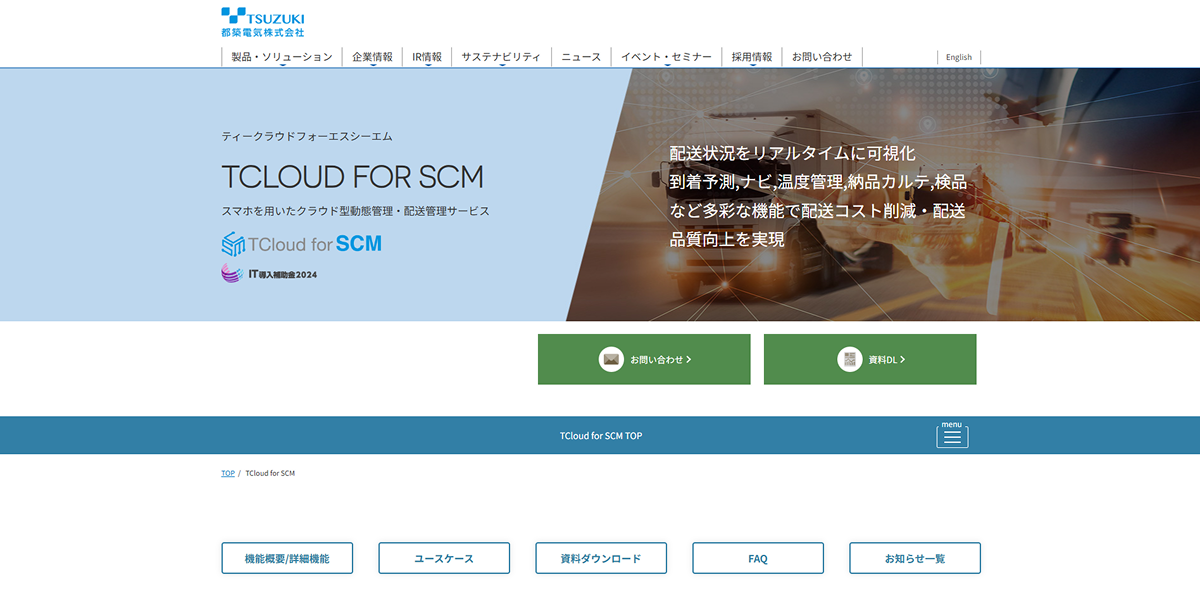This screenshot has height=599, width=1200.
Task: Select the 機能概要/詳細機能 button
Action: pyautogui.click(x=287, y=558)
